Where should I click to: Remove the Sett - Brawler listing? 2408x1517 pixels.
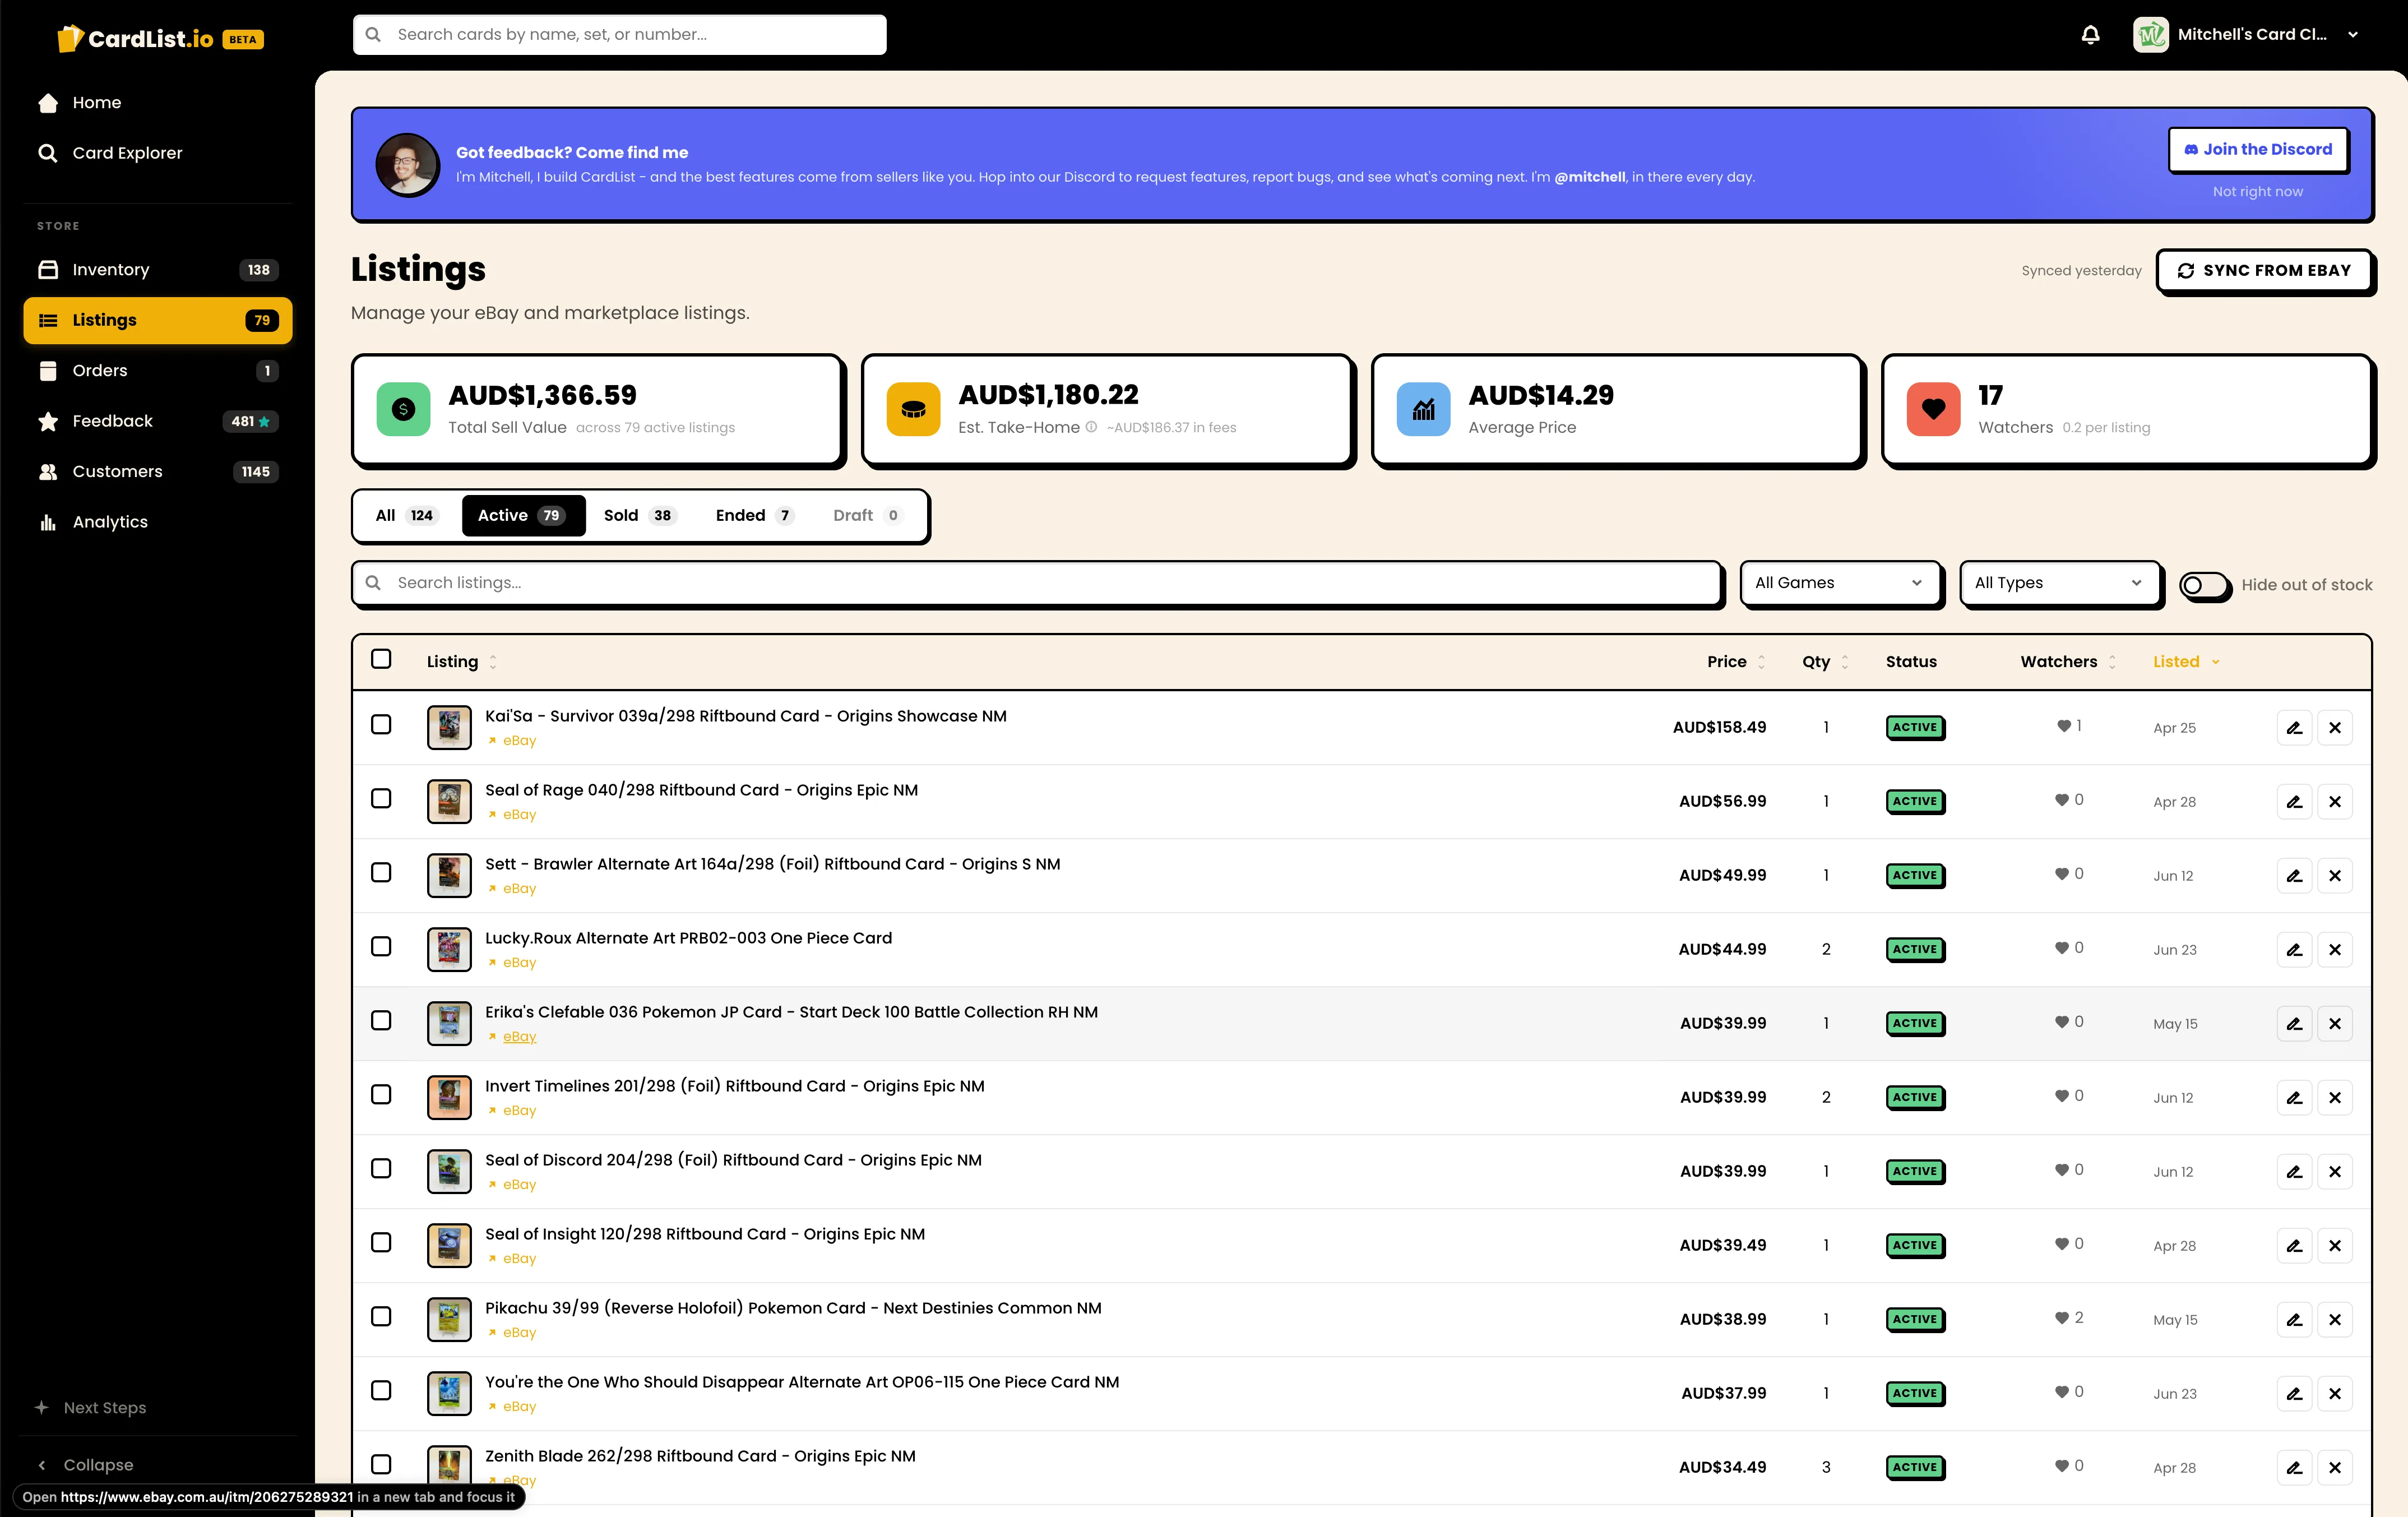tap(2334, 876)
